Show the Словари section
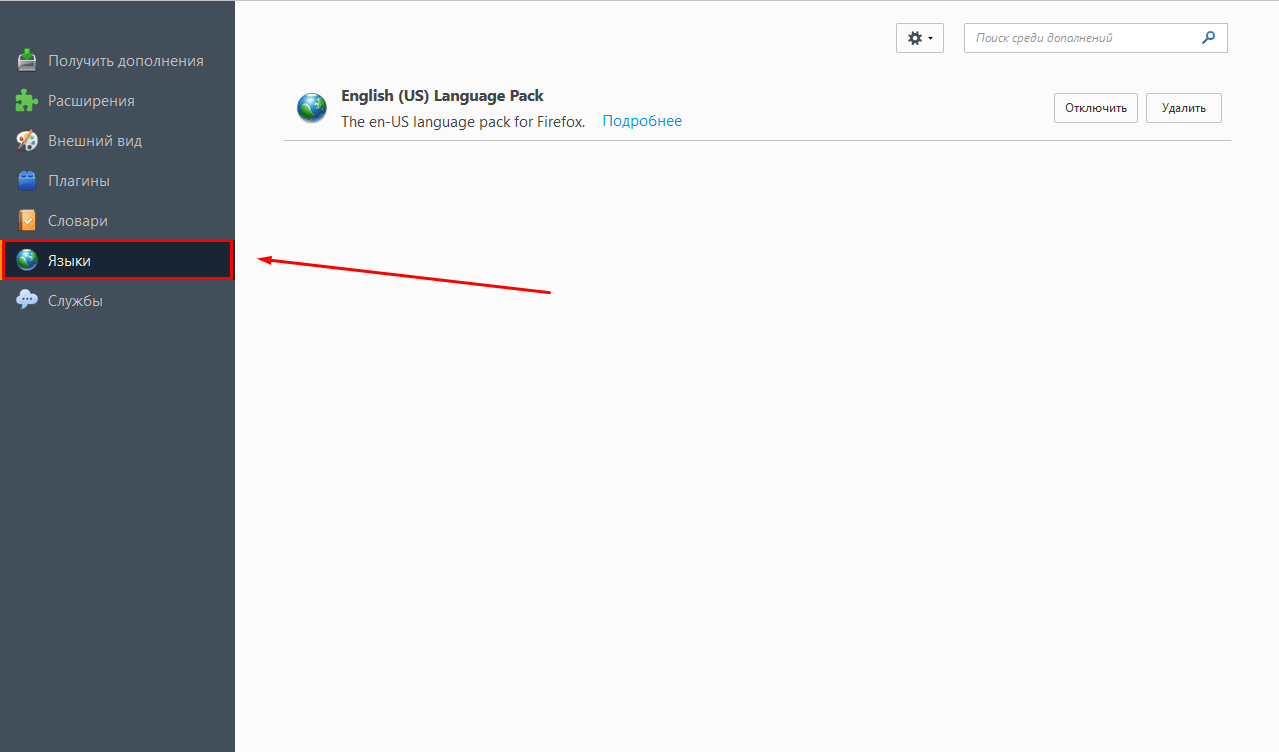Screen dimensions: 1279x752 pos(117,220)
